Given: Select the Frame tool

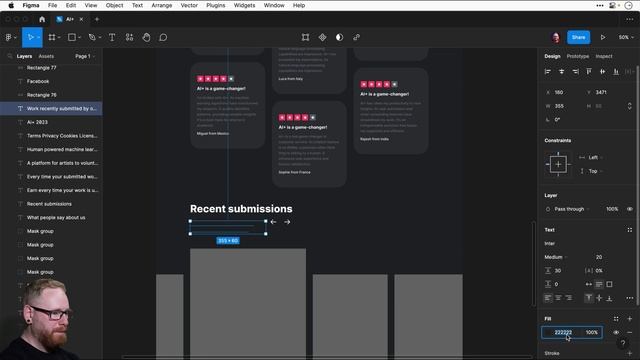Looking at the screenshot, I should (52, 38).
